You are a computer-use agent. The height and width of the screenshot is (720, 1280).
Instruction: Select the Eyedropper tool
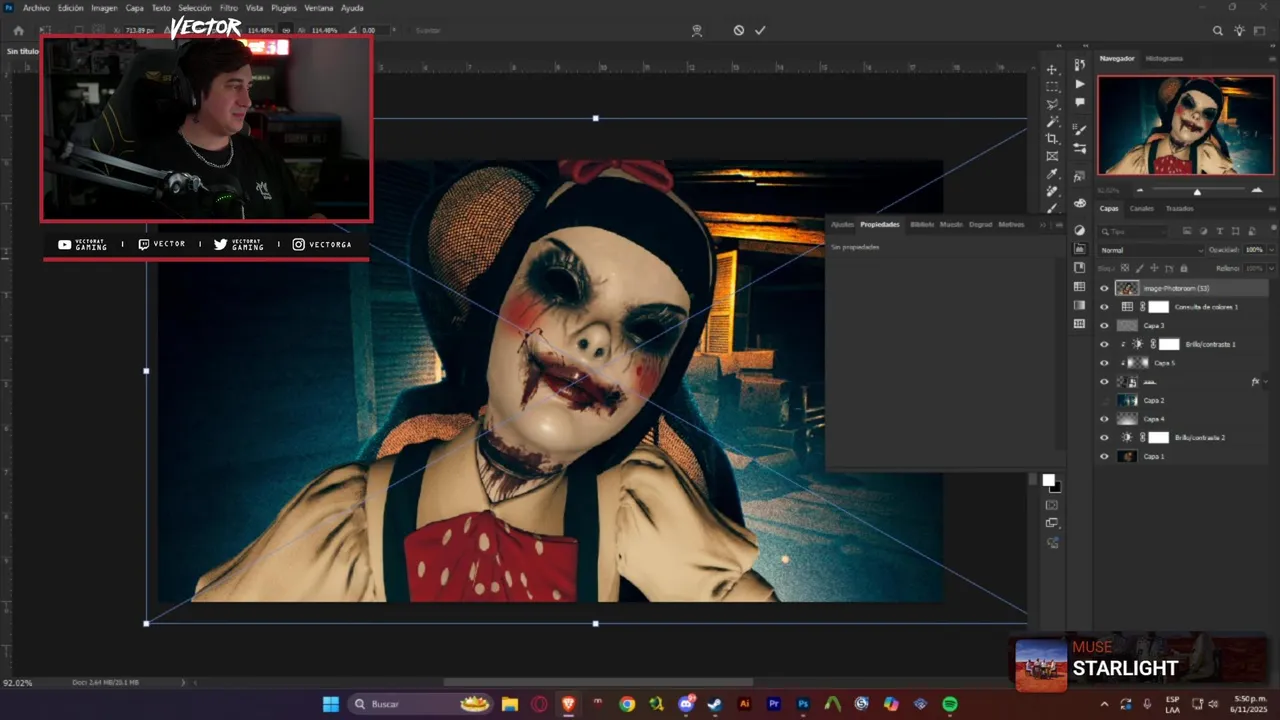click(1052, 174)
